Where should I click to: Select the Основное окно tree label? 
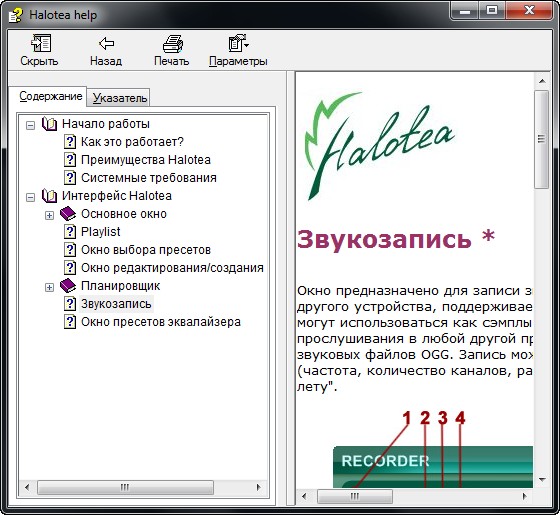124,214
